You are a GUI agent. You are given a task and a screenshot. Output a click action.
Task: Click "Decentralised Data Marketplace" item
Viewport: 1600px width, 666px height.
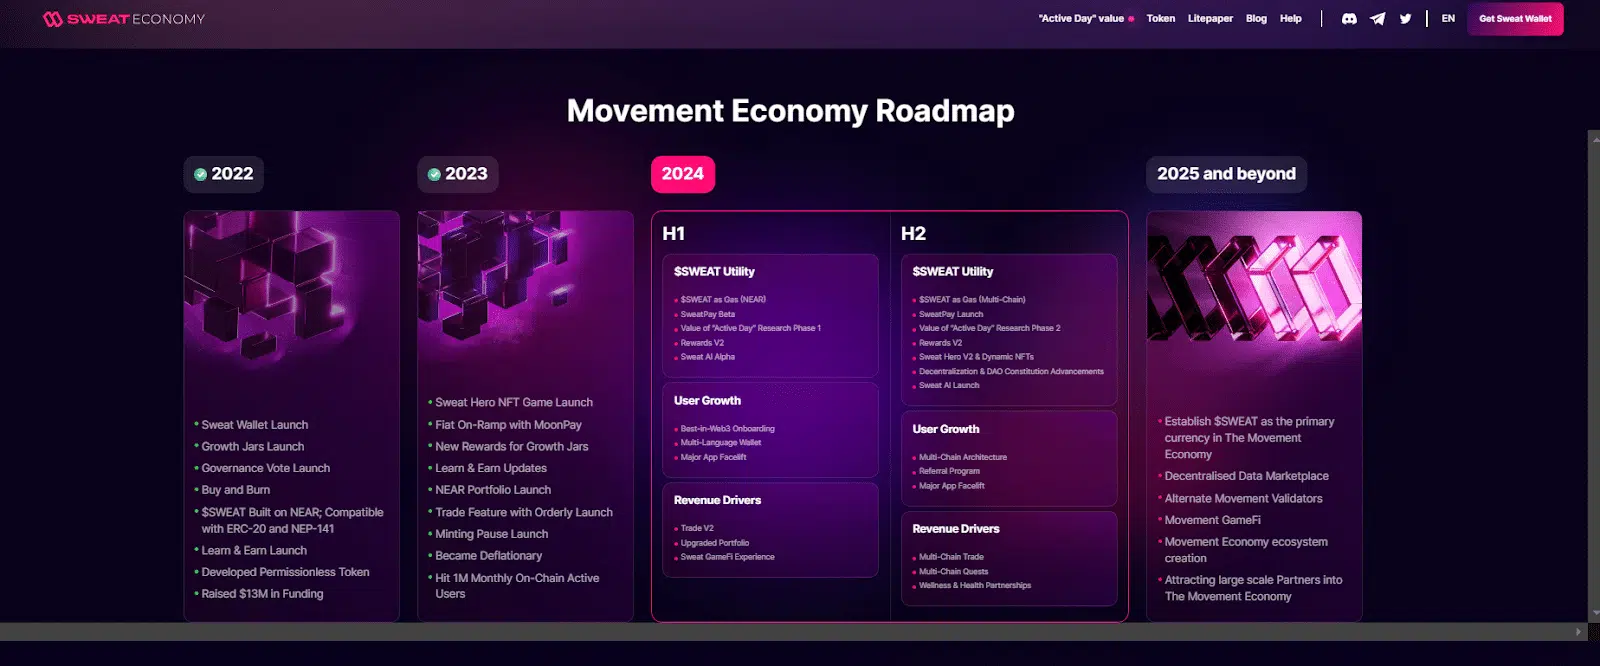(x=1246, y=476)
